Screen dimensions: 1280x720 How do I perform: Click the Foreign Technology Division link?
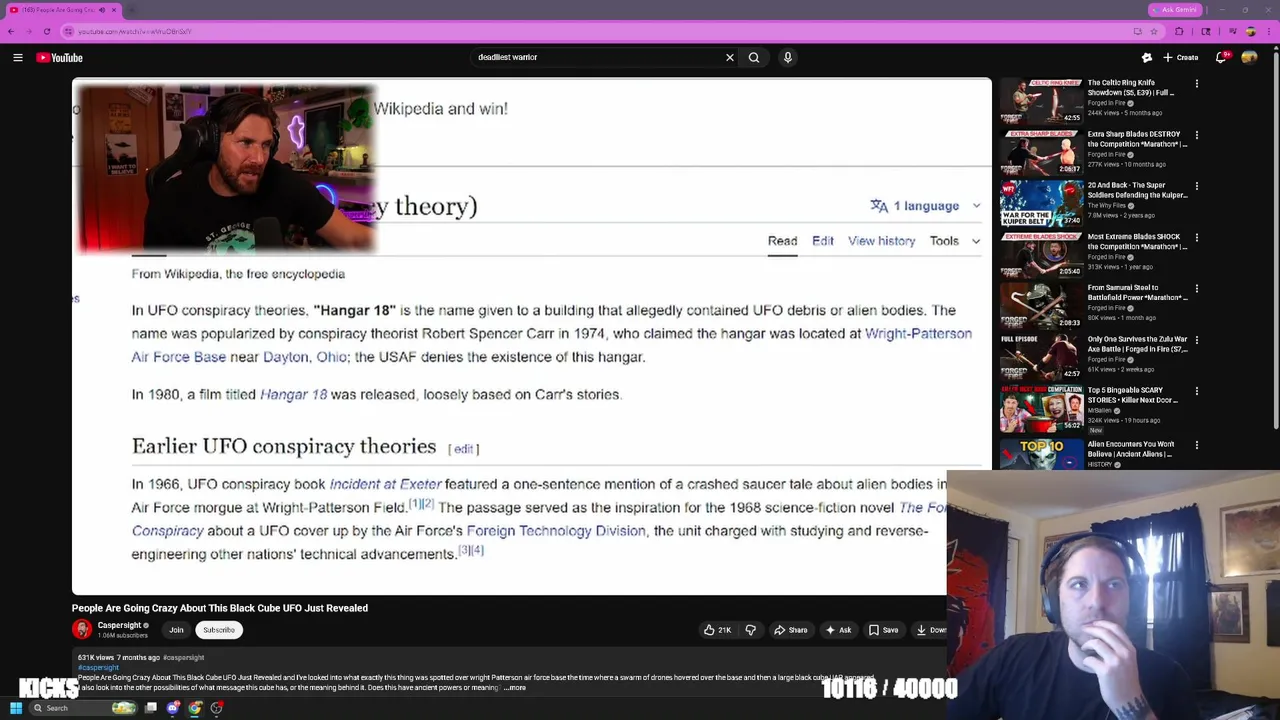point(556,531)
